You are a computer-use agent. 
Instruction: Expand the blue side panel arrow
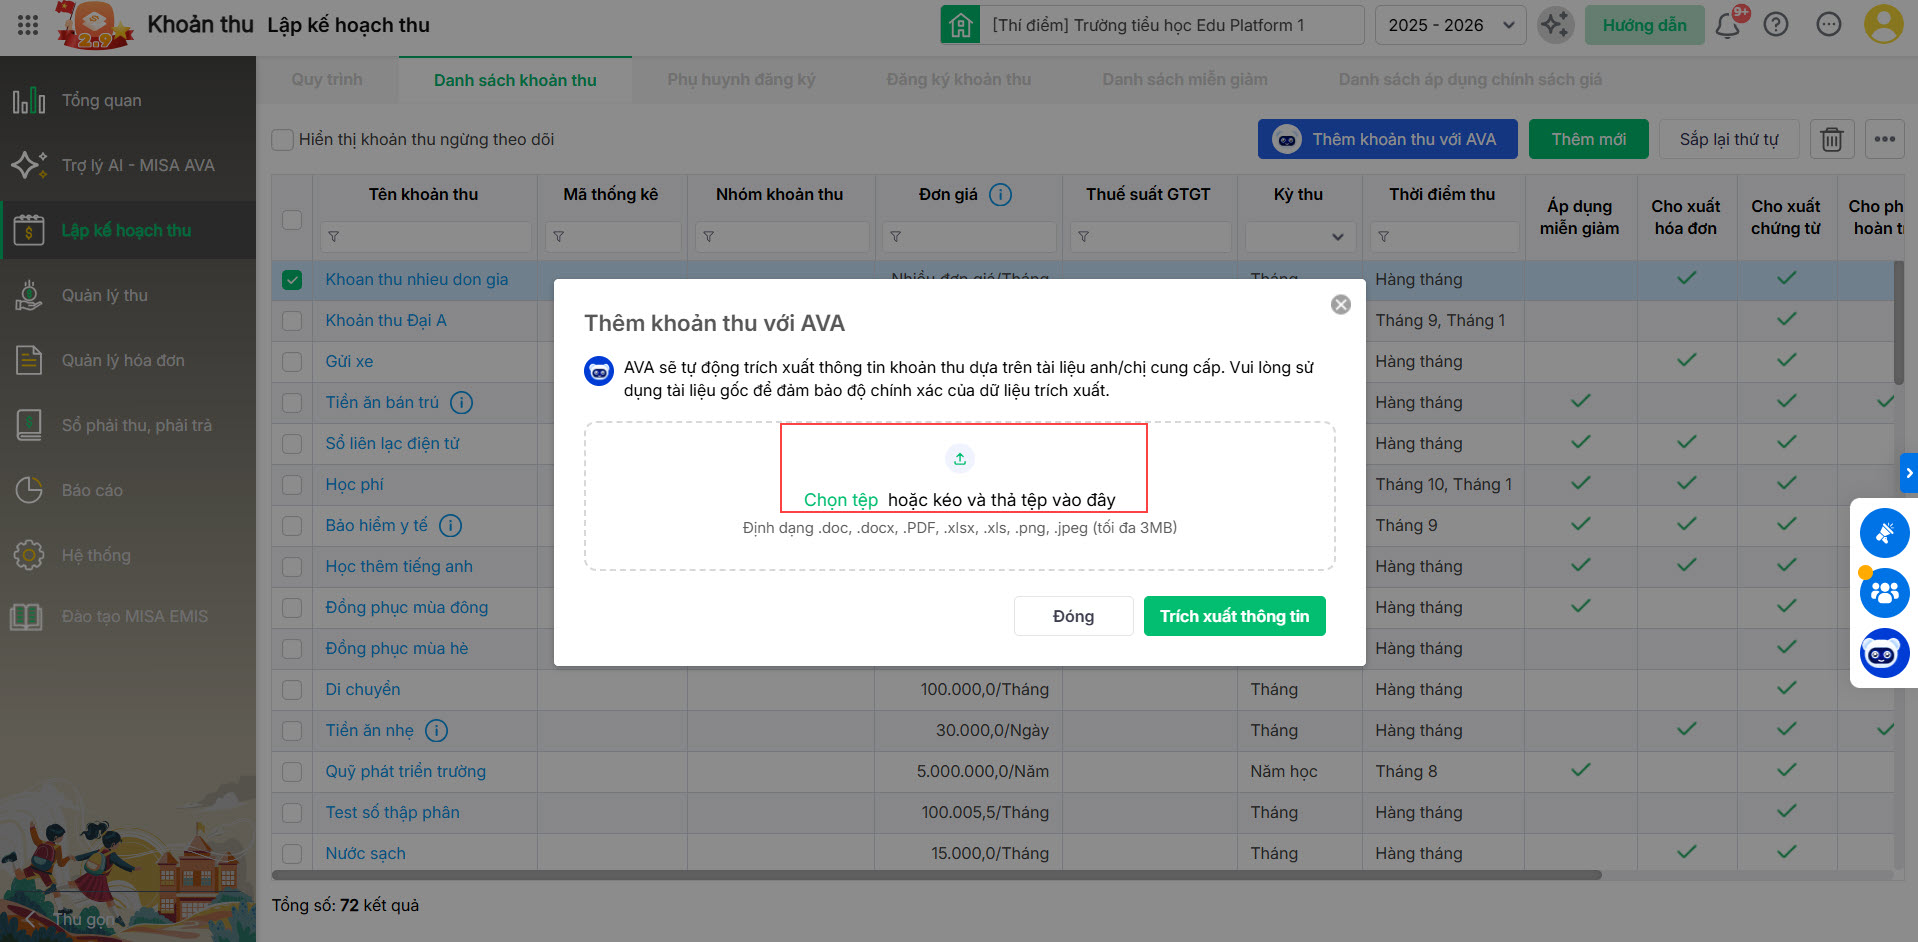click(1908, 473)
